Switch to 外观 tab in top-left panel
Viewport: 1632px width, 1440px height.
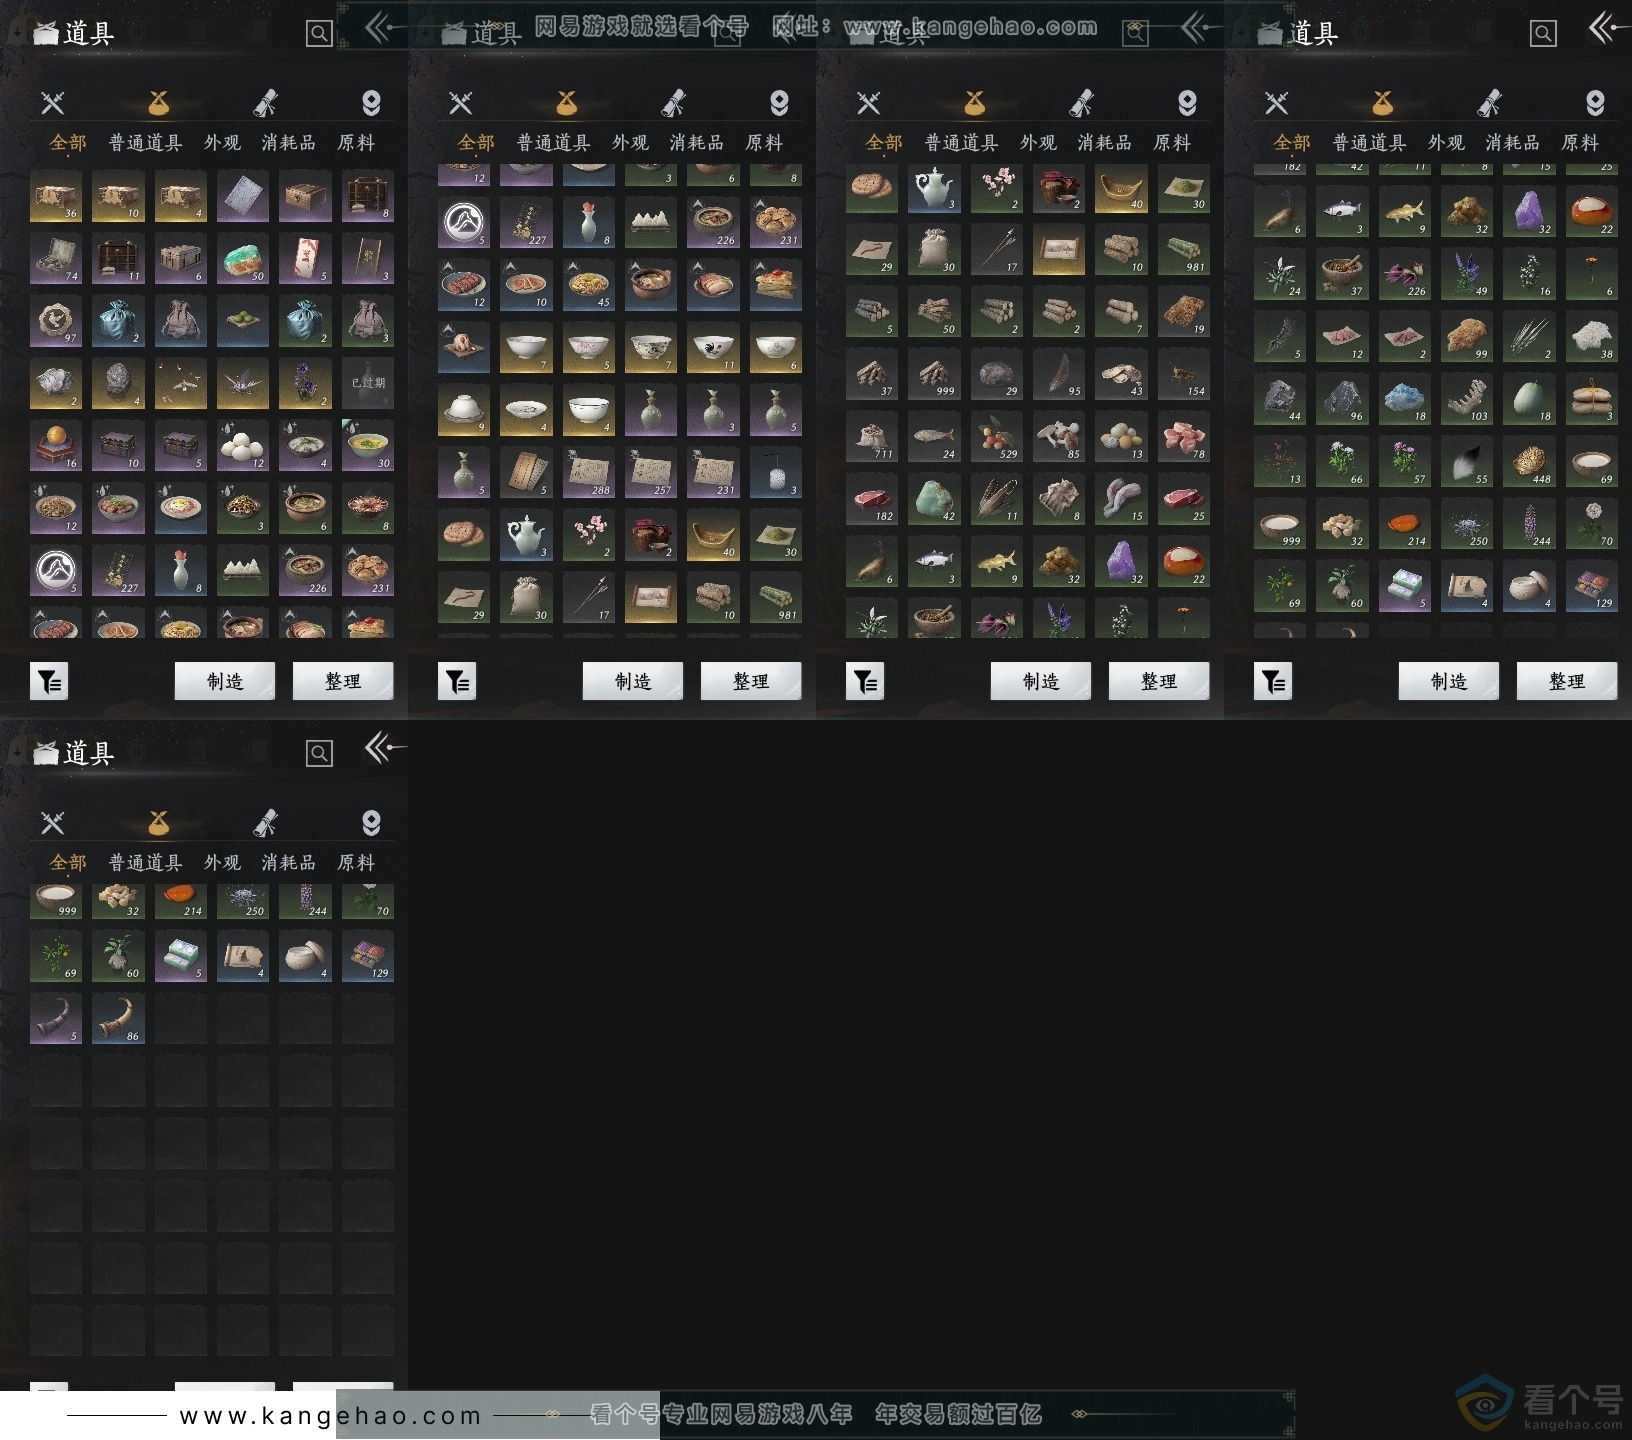222,143
